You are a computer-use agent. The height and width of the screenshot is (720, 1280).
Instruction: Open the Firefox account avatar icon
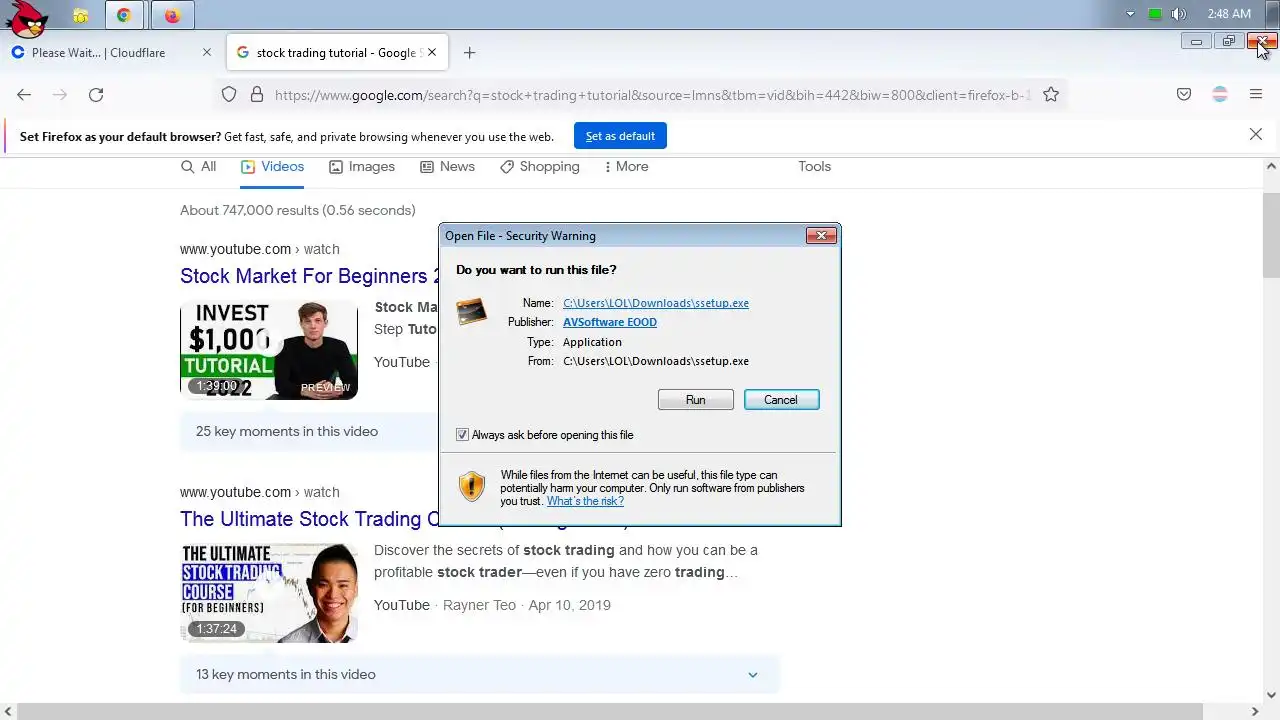(1220, 94)
